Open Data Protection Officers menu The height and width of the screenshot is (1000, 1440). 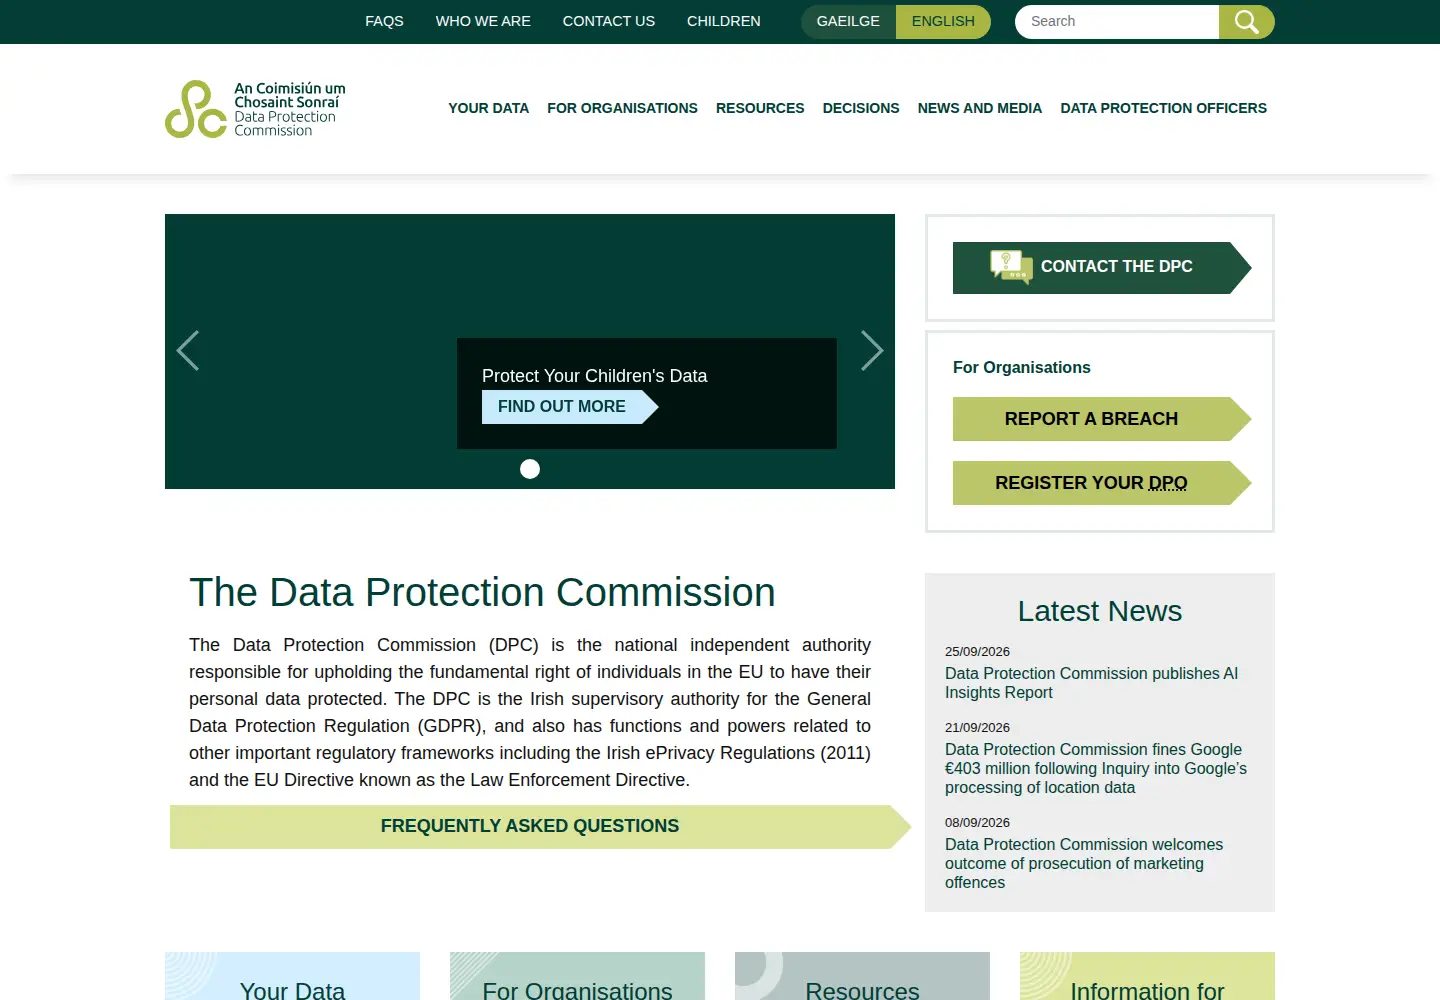click(1163, 108)
